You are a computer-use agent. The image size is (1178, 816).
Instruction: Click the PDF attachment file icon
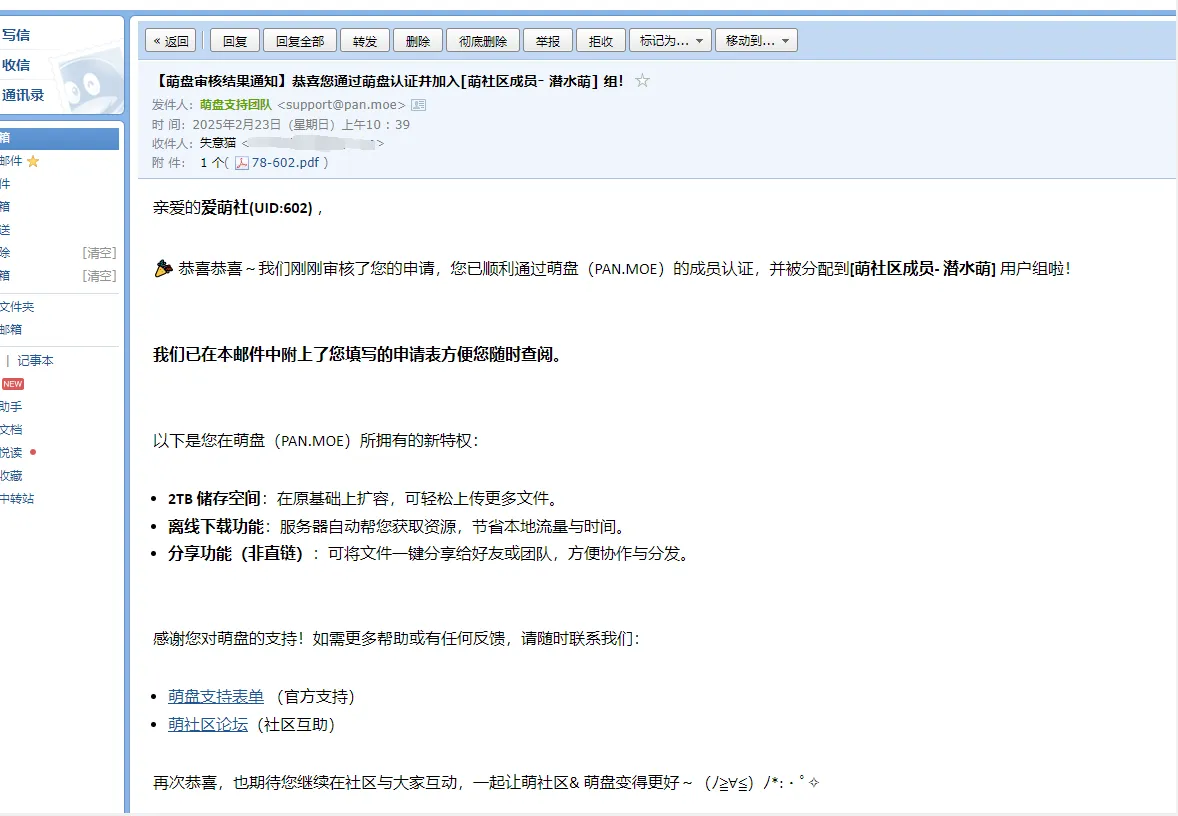(x=242, y=163)
